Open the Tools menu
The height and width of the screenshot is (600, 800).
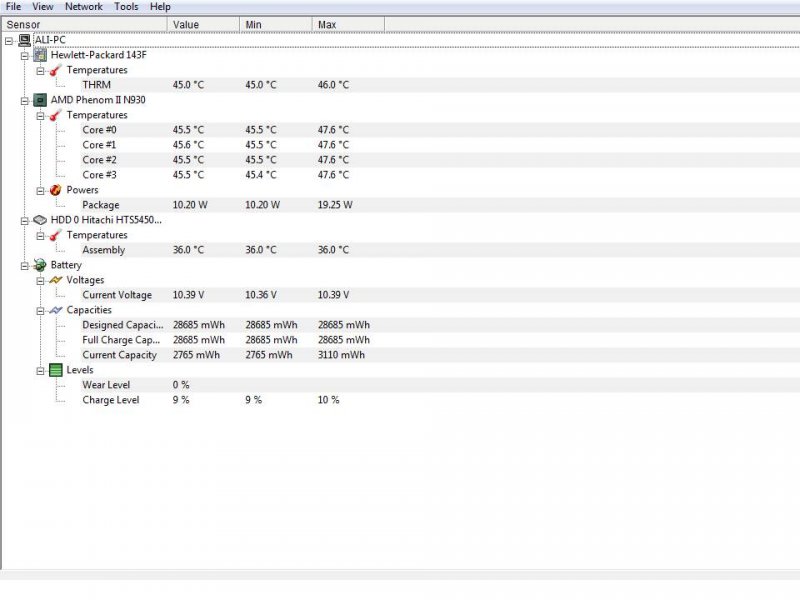pos(126,7)
